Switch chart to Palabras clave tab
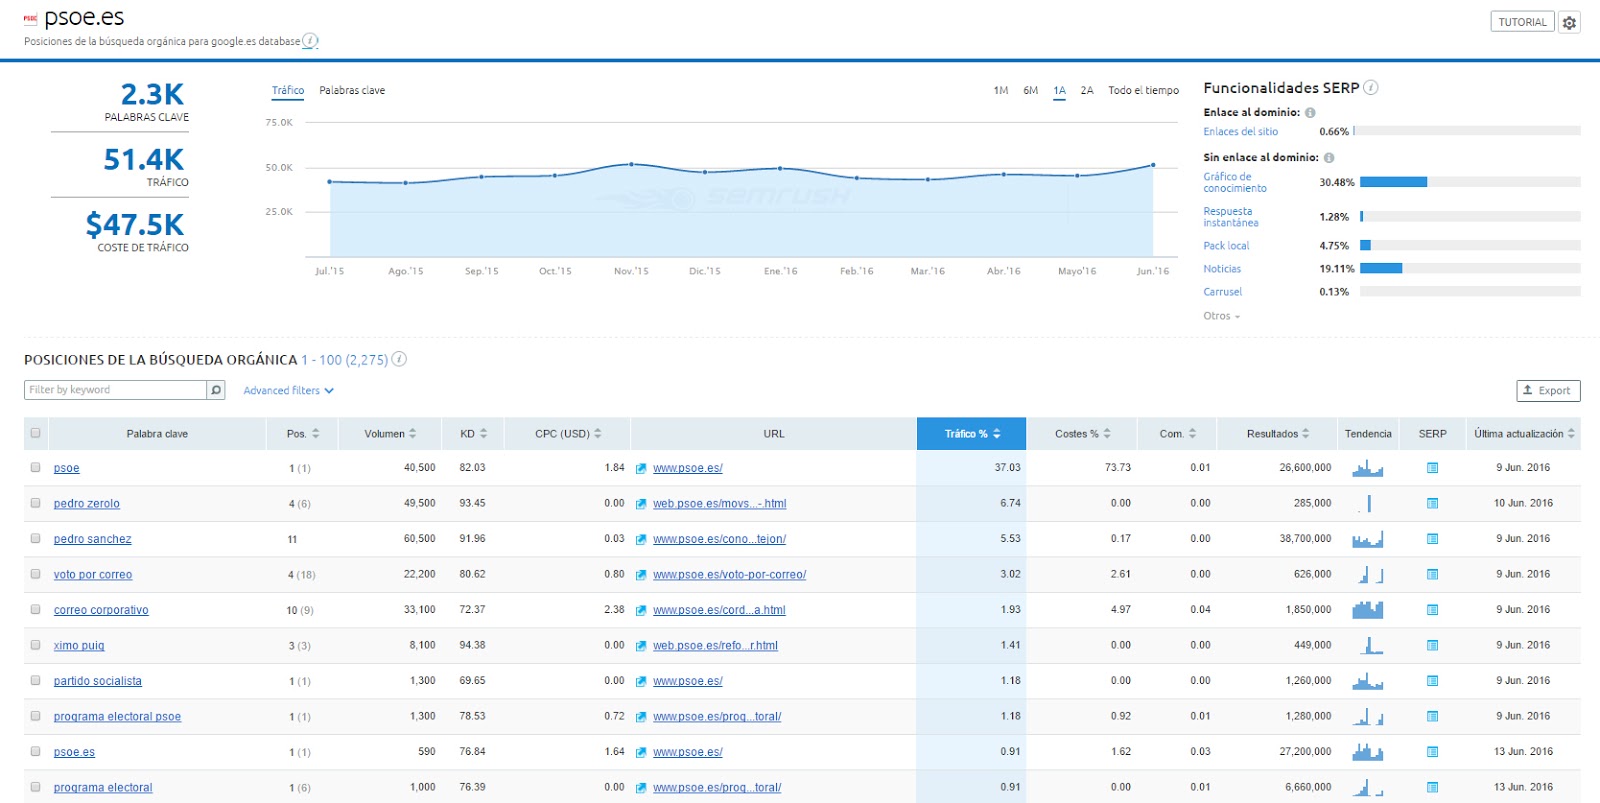The image size is (1600, 803). [352, 91]
